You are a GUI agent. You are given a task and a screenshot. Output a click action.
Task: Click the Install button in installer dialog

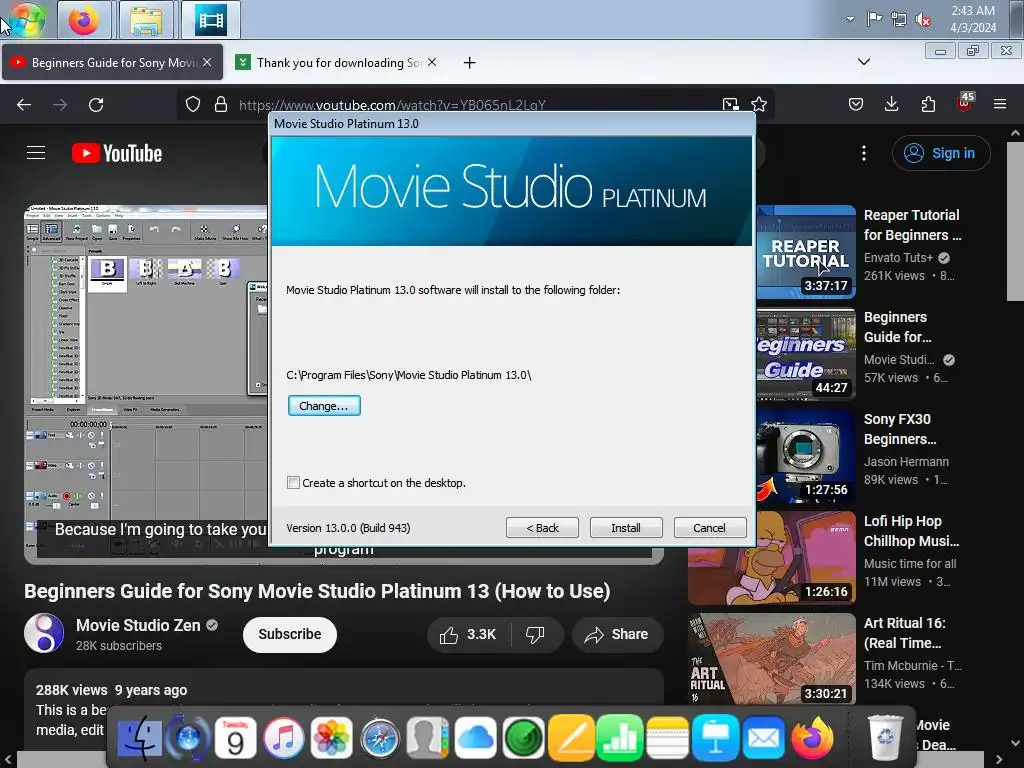(626, 528)
